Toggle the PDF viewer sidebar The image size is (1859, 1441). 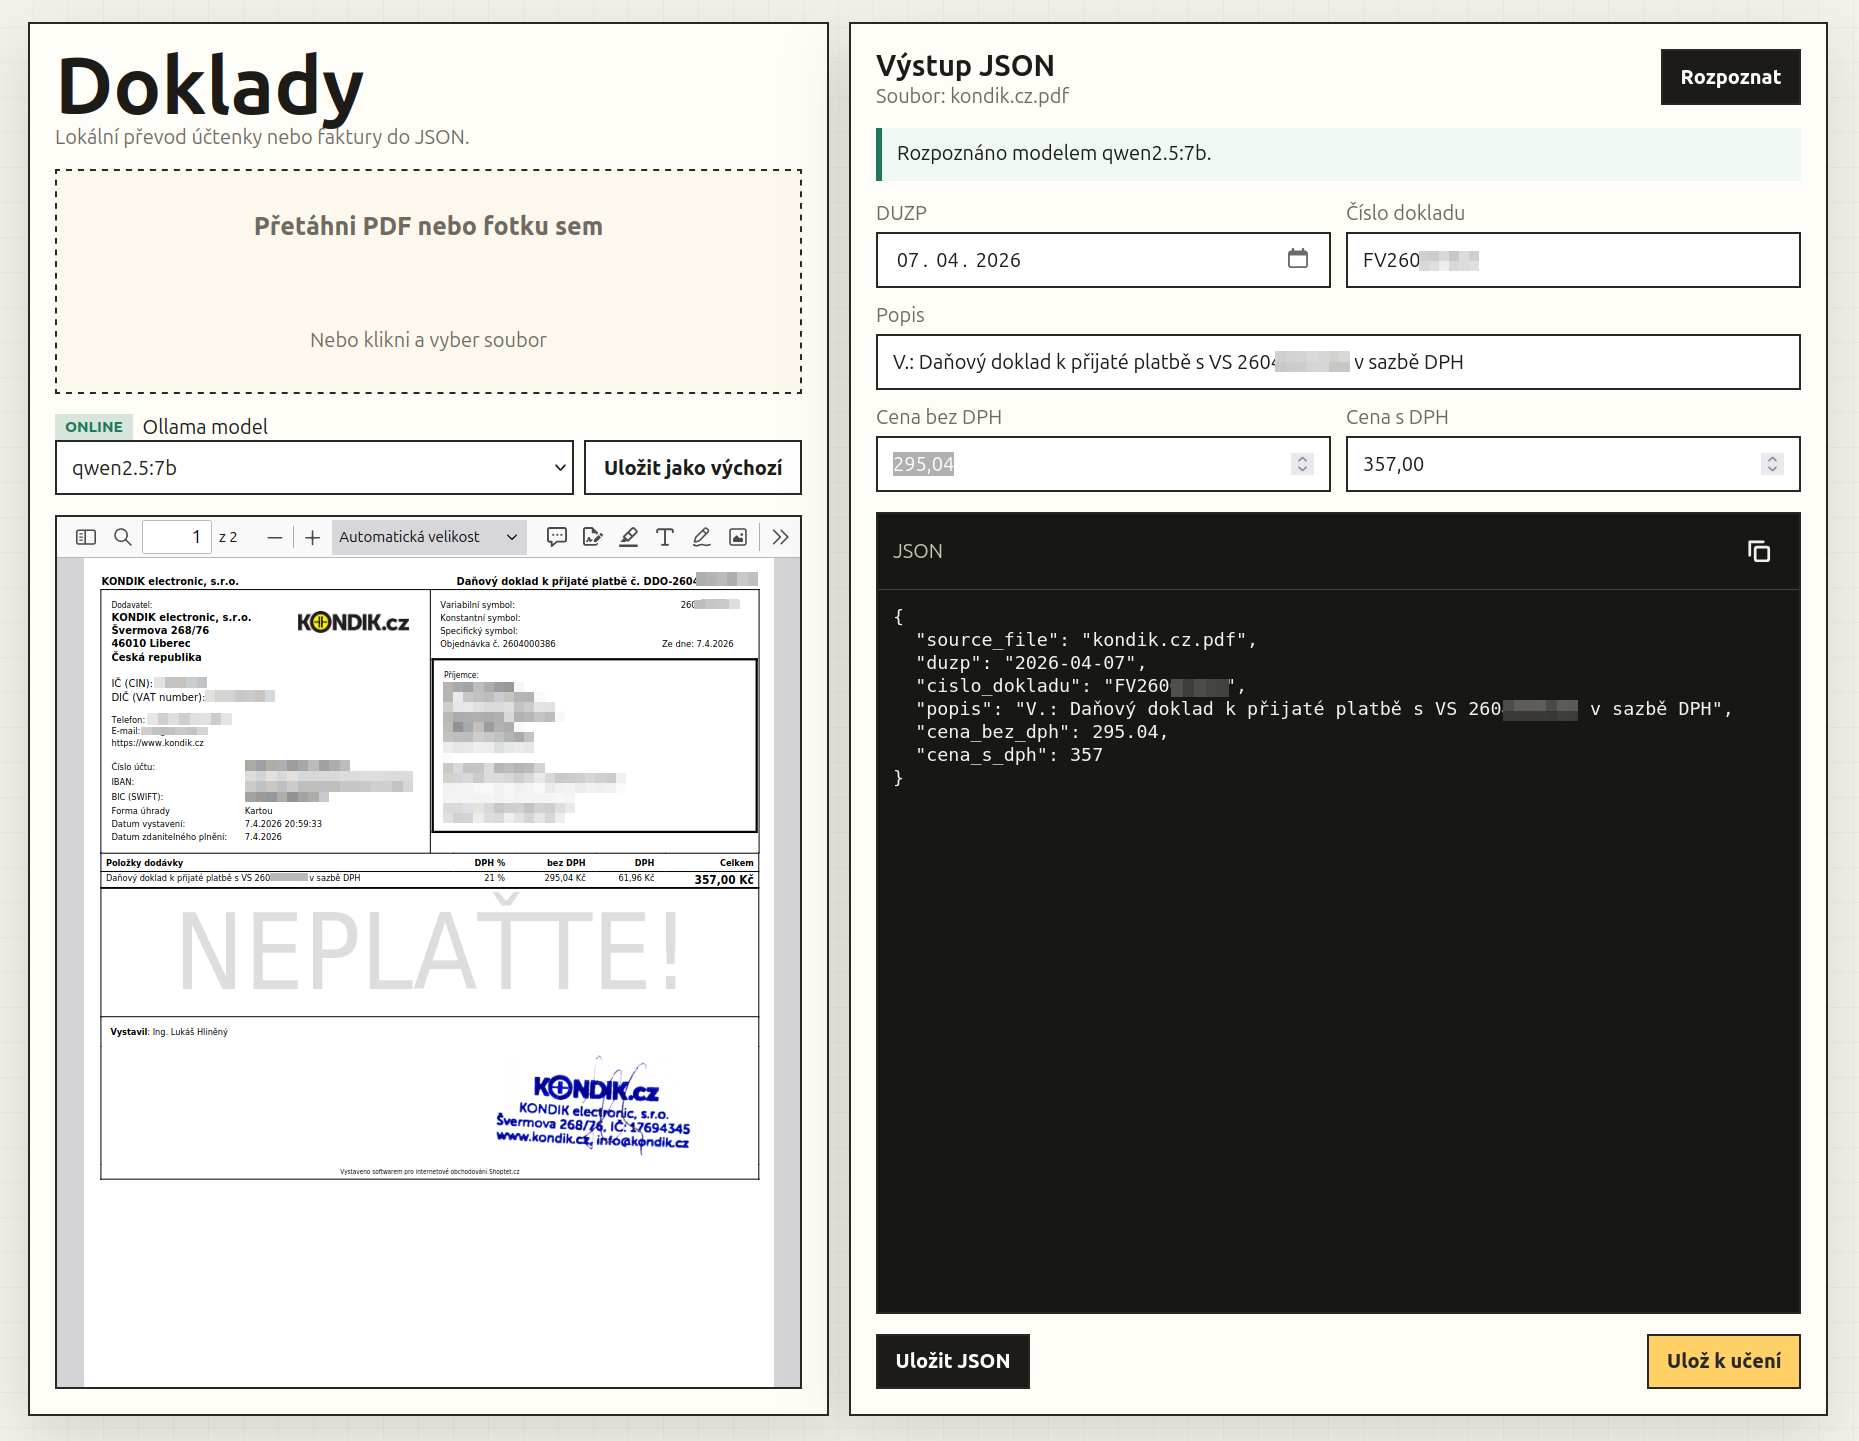(86, 537)
